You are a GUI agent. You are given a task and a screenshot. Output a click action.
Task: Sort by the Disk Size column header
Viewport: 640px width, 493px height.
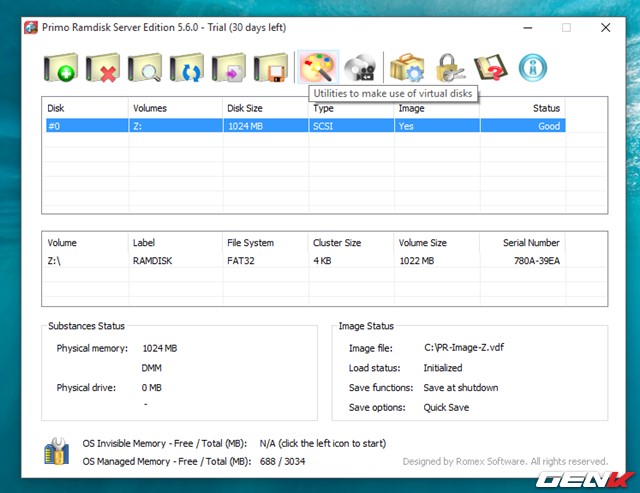[245, 108]
